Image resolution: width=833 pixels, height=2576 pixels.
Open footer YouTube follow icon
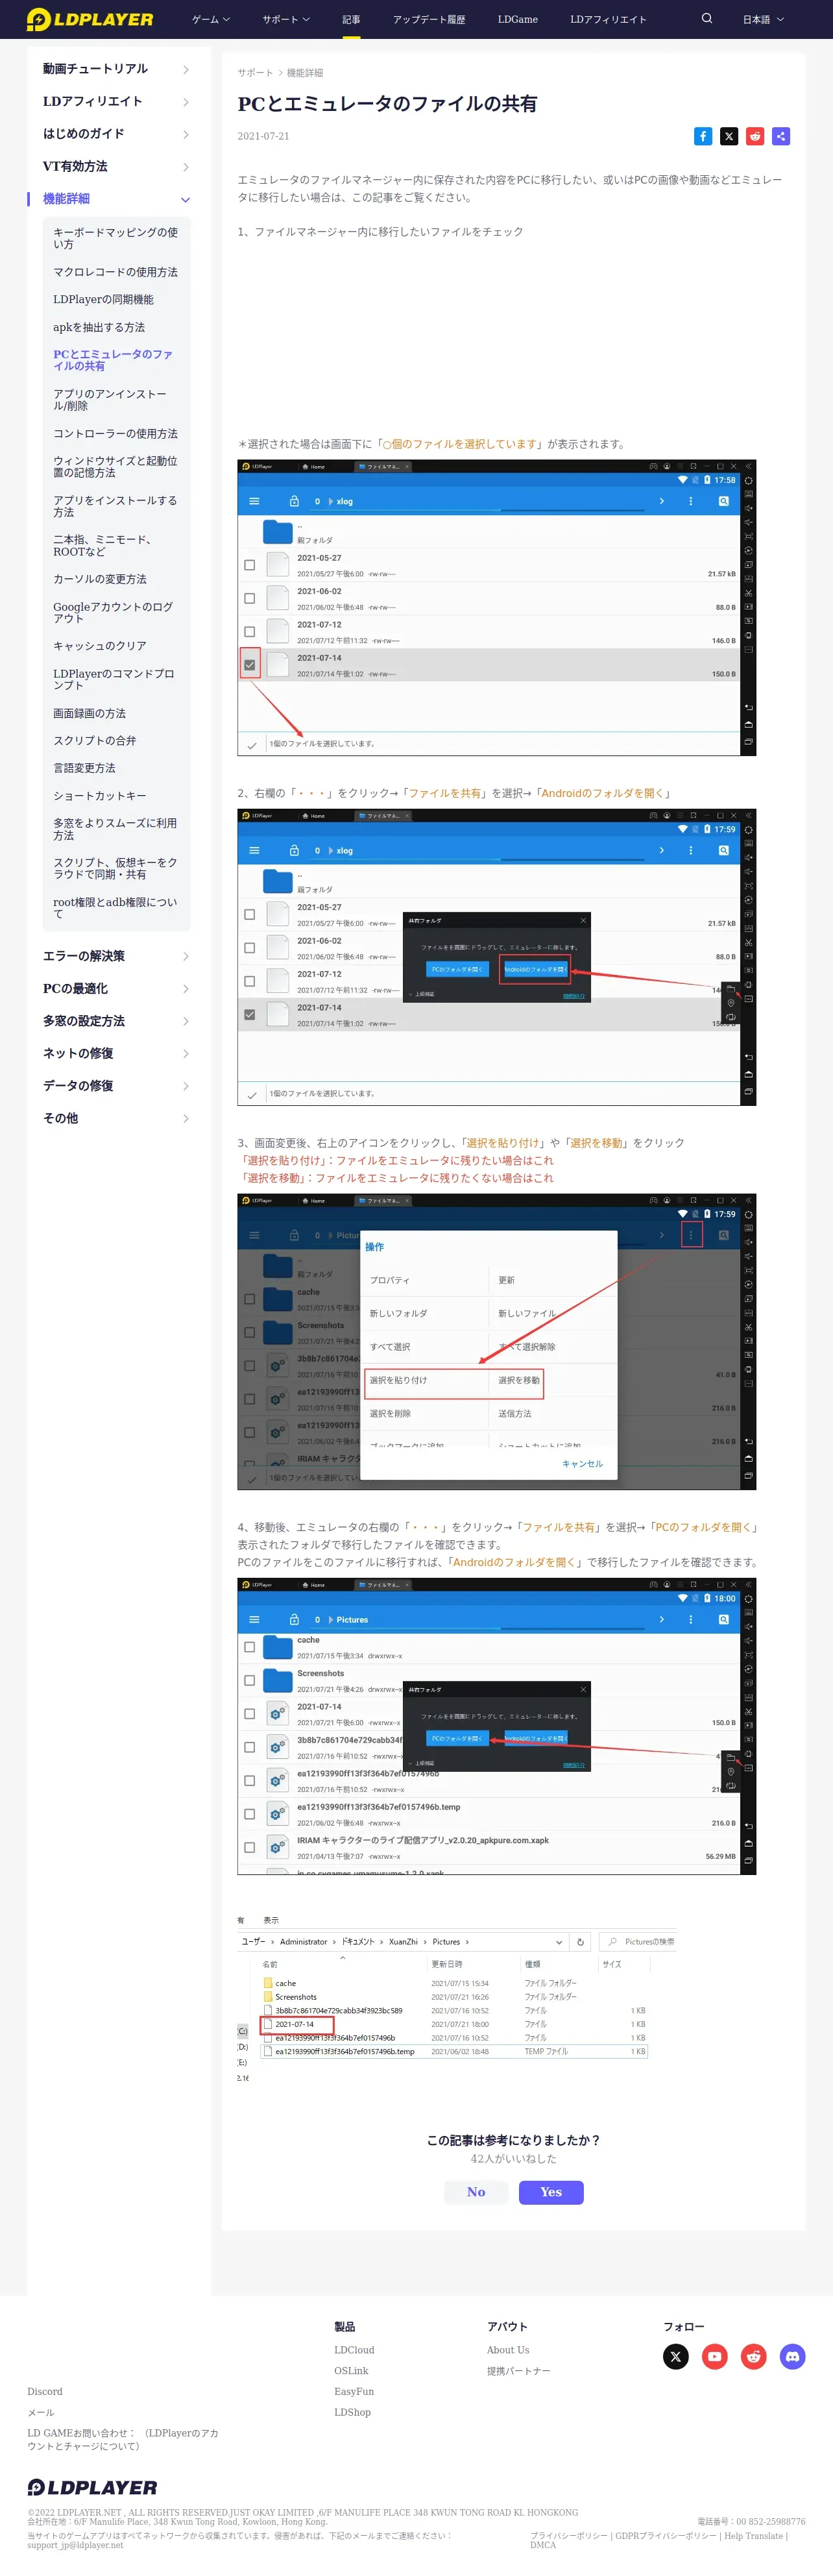(715, 2357)
